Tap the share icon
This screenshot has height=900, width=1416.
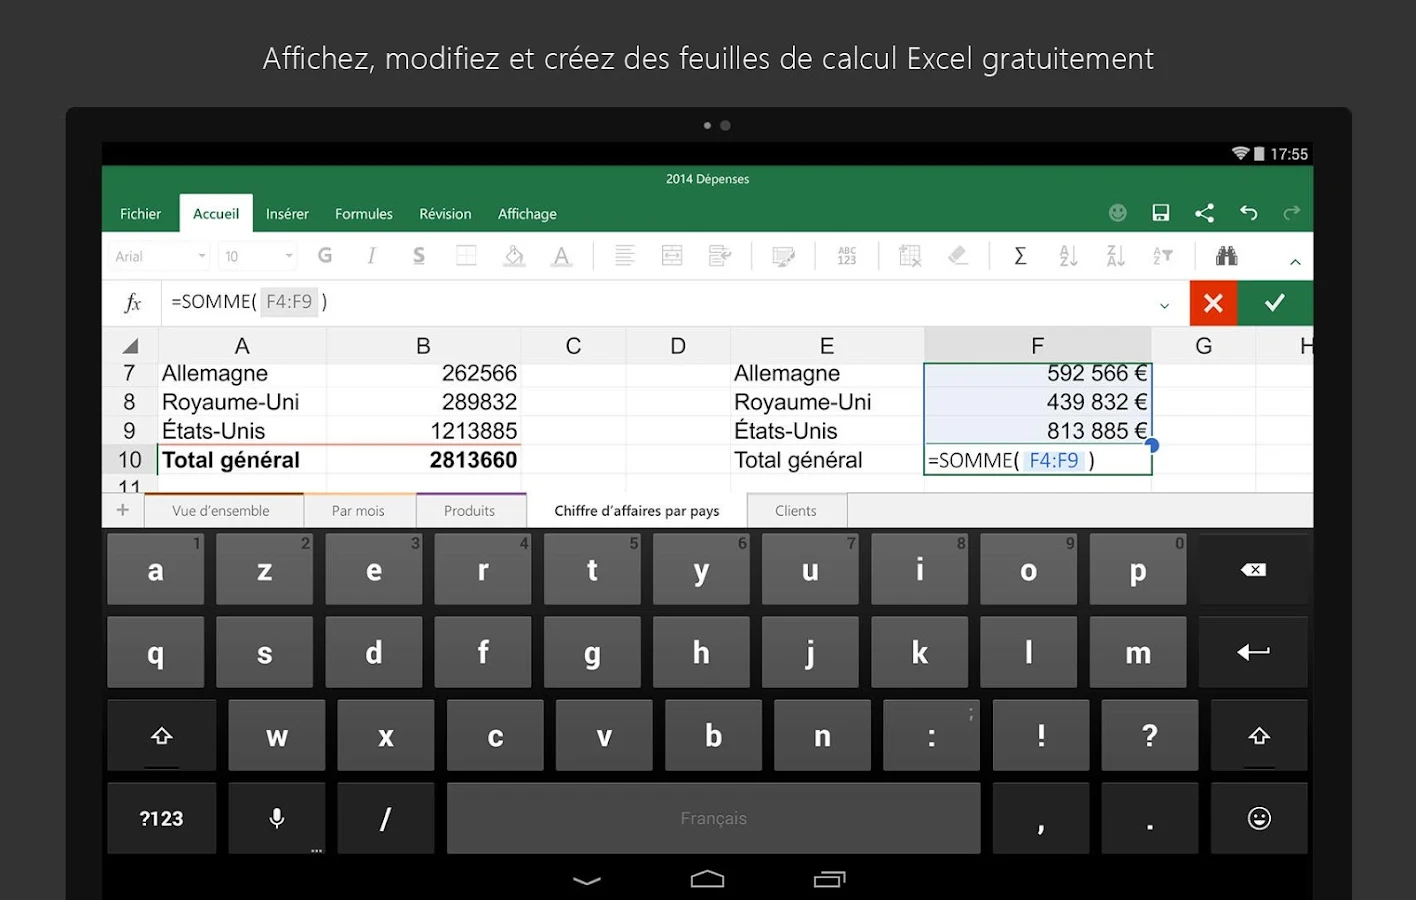click(x=1204, y=213)
